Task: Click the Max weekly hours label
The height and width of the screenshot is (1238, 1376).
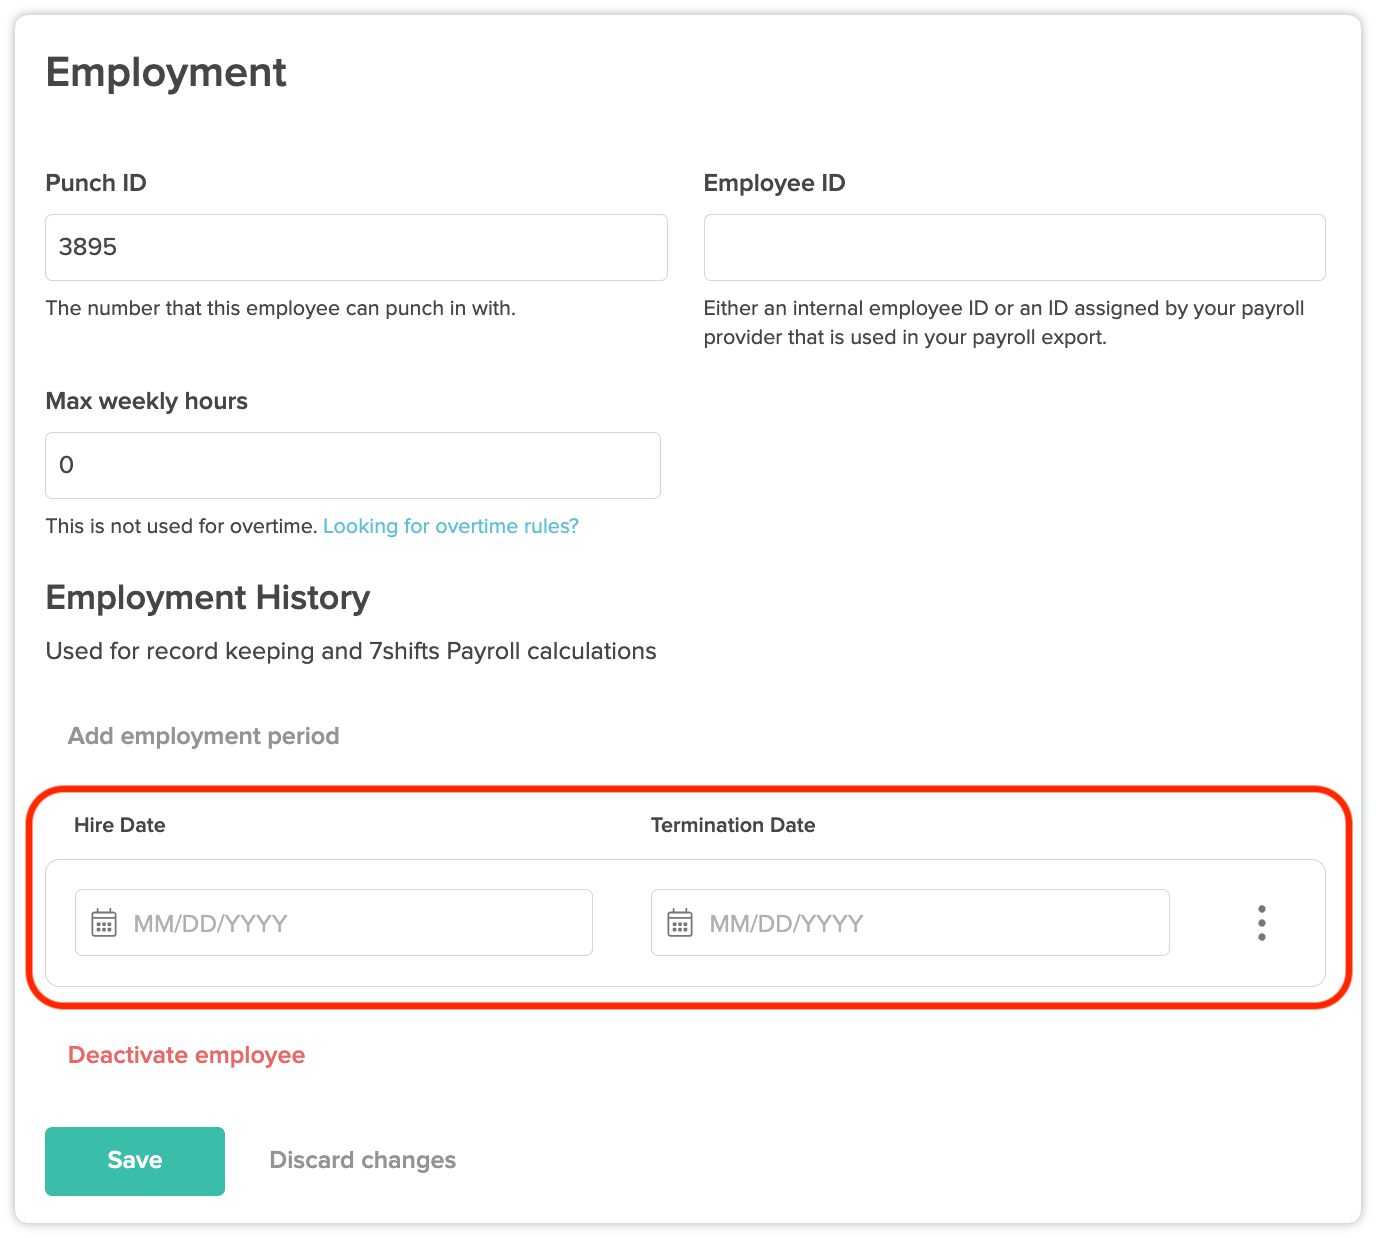Action: [147, 401]
